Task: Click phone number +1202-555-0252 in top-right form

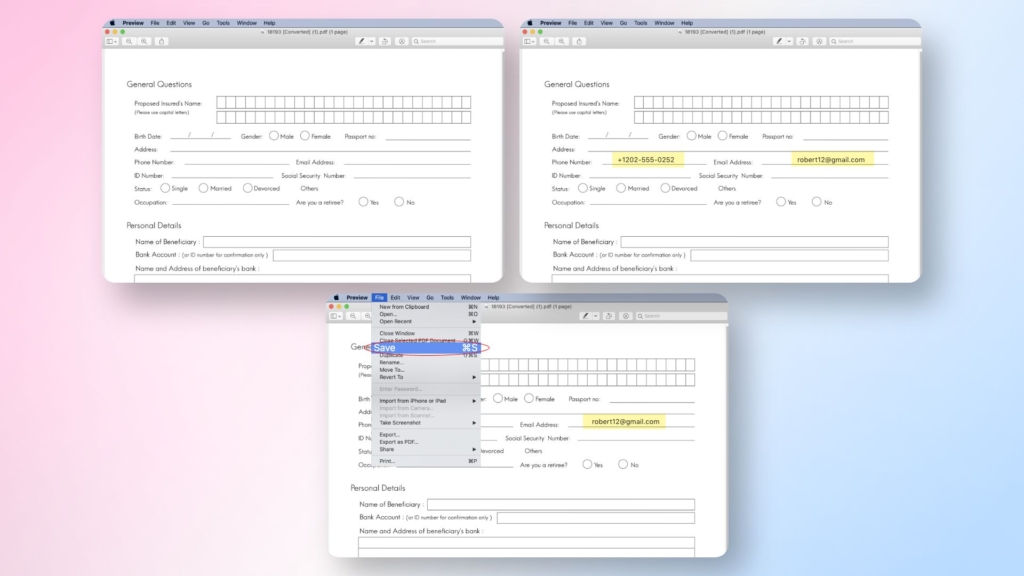Action: pyautogui.click(x=646, y=159)
